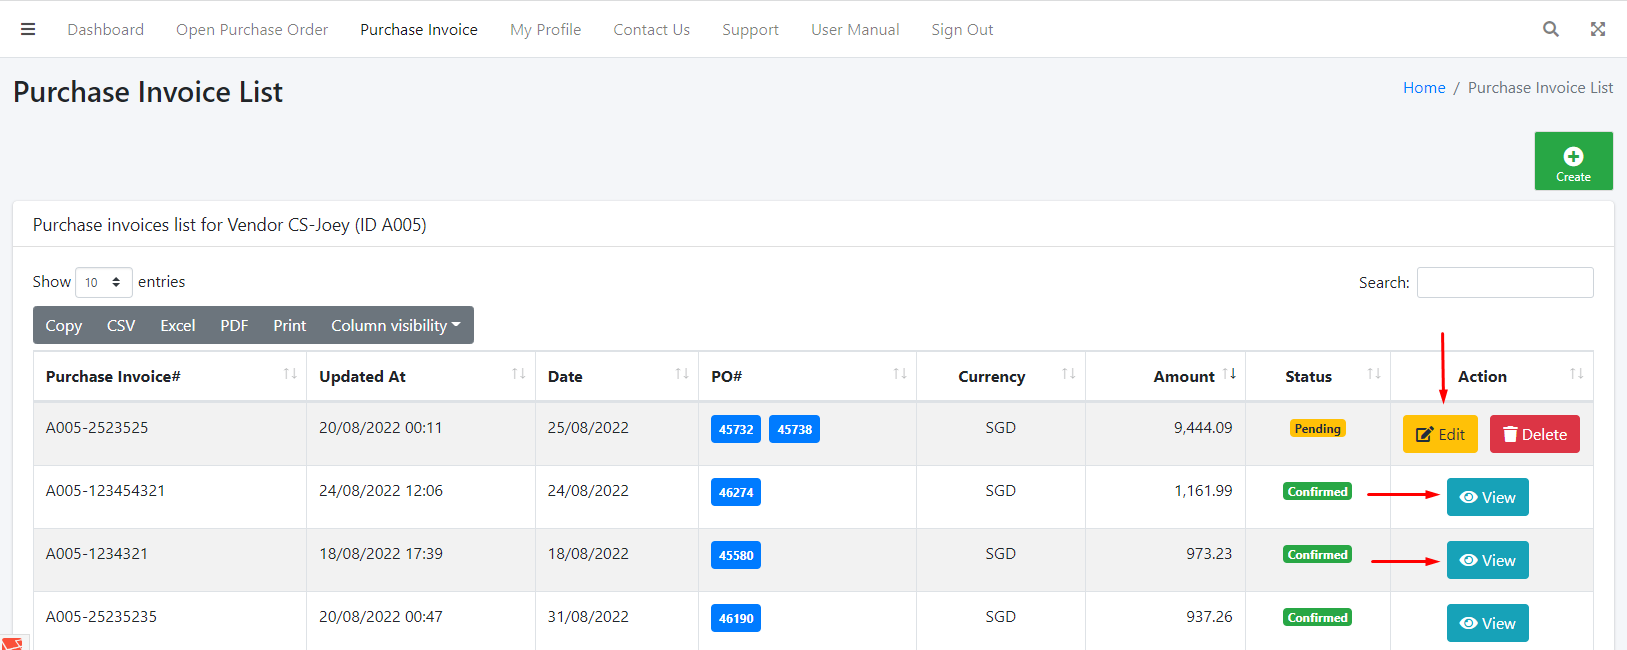
Task: Edit pending invoice A005-2523525
Action: (x=1440, y=434)
